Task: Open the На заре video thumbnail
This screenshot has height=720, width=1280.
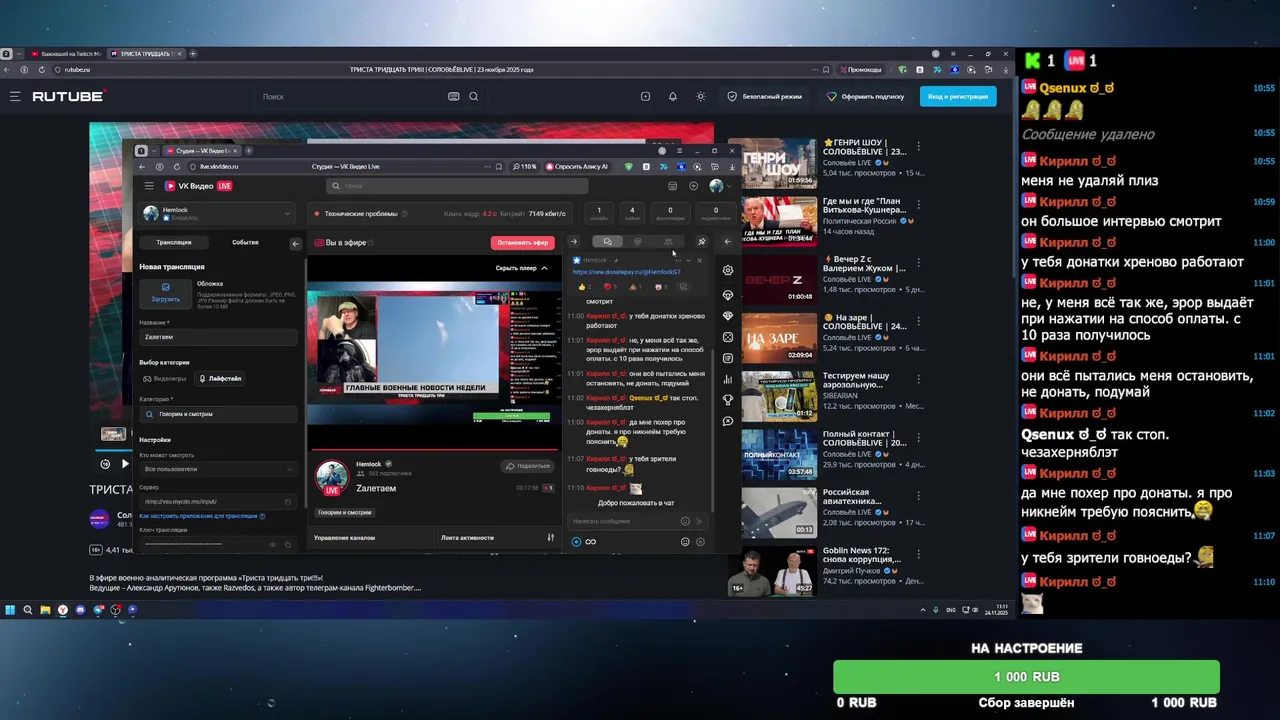Action: (x=779, y=337)
